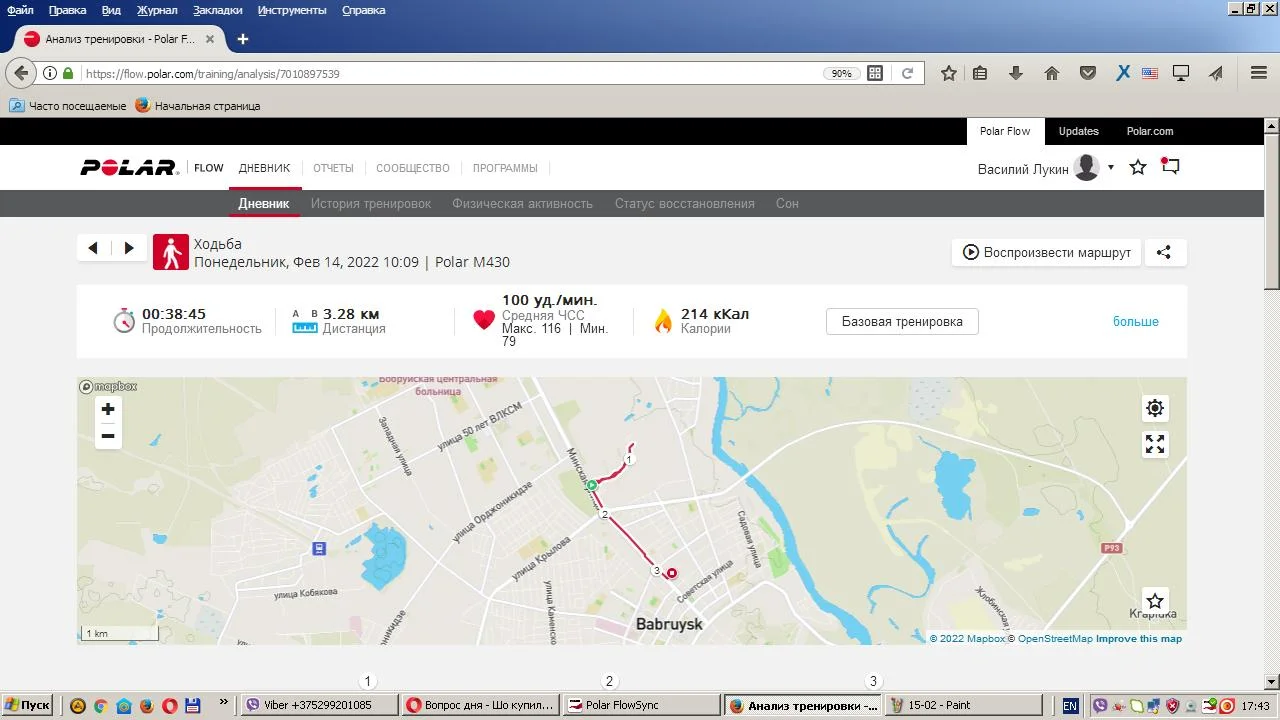
Task: Click Воспроизвести маршрут button
Action: [x=1046, y=252]
